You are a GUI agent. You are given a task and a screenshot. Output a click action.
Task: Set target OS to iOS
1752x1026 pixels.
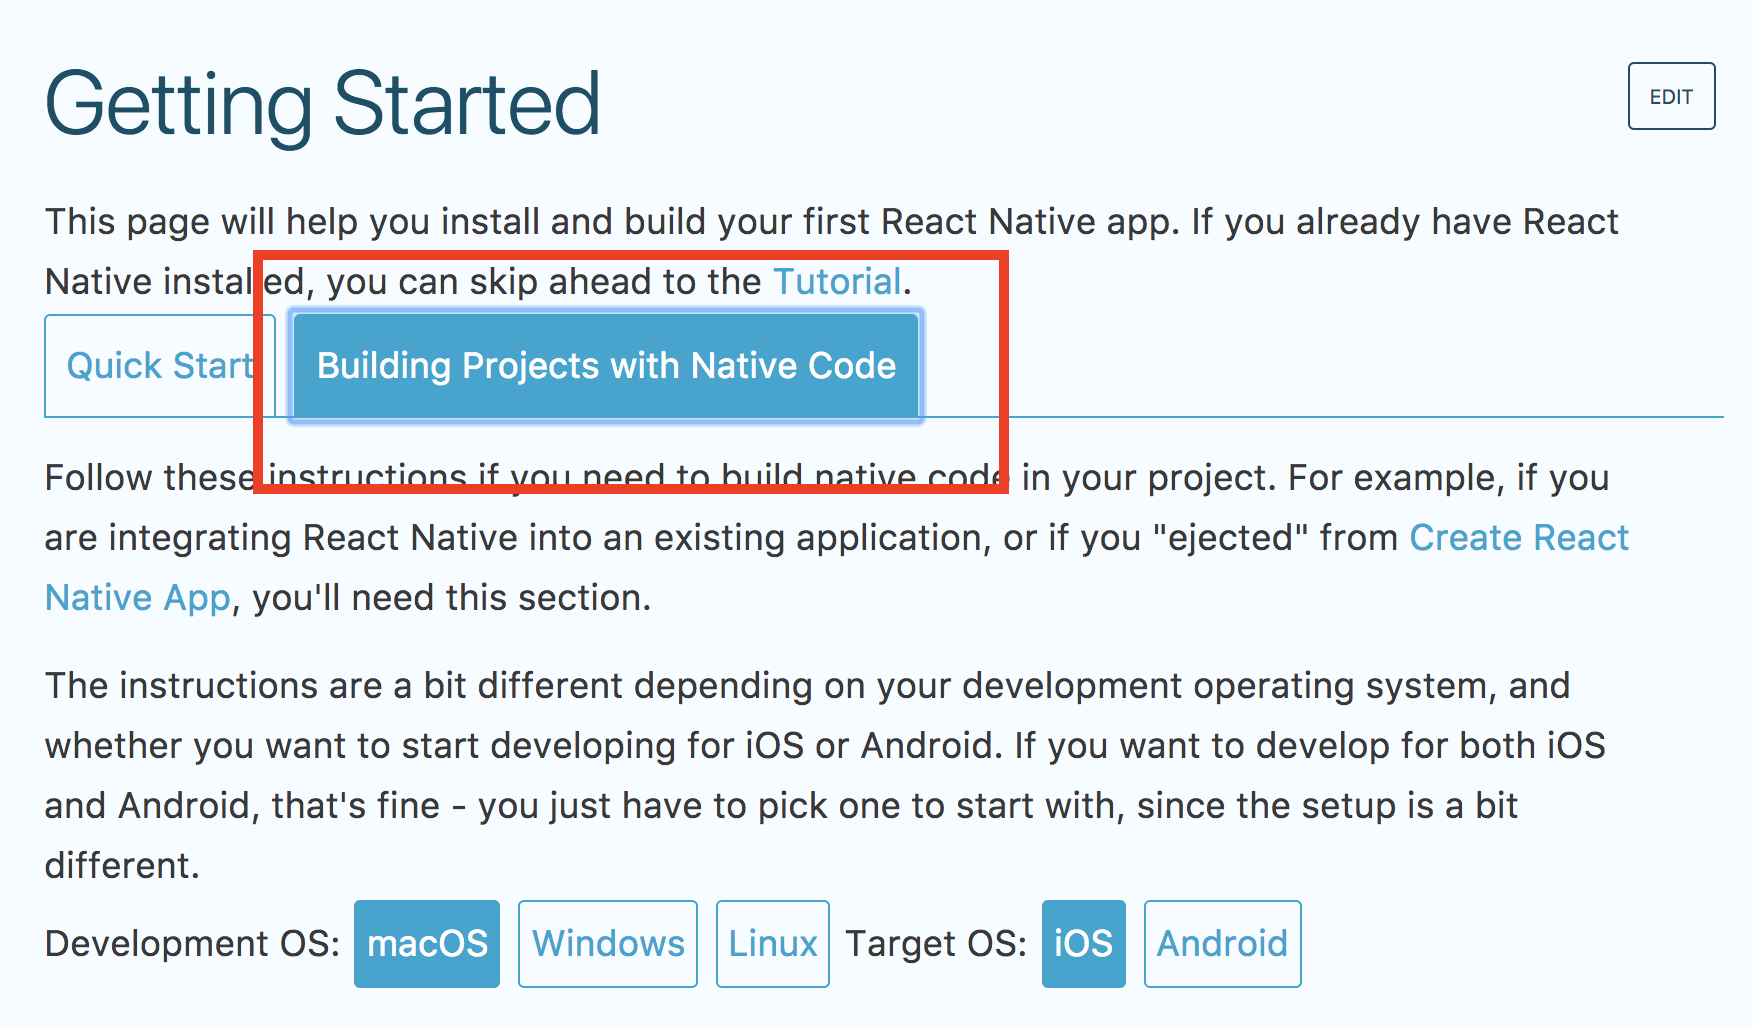pos(1084,944)
